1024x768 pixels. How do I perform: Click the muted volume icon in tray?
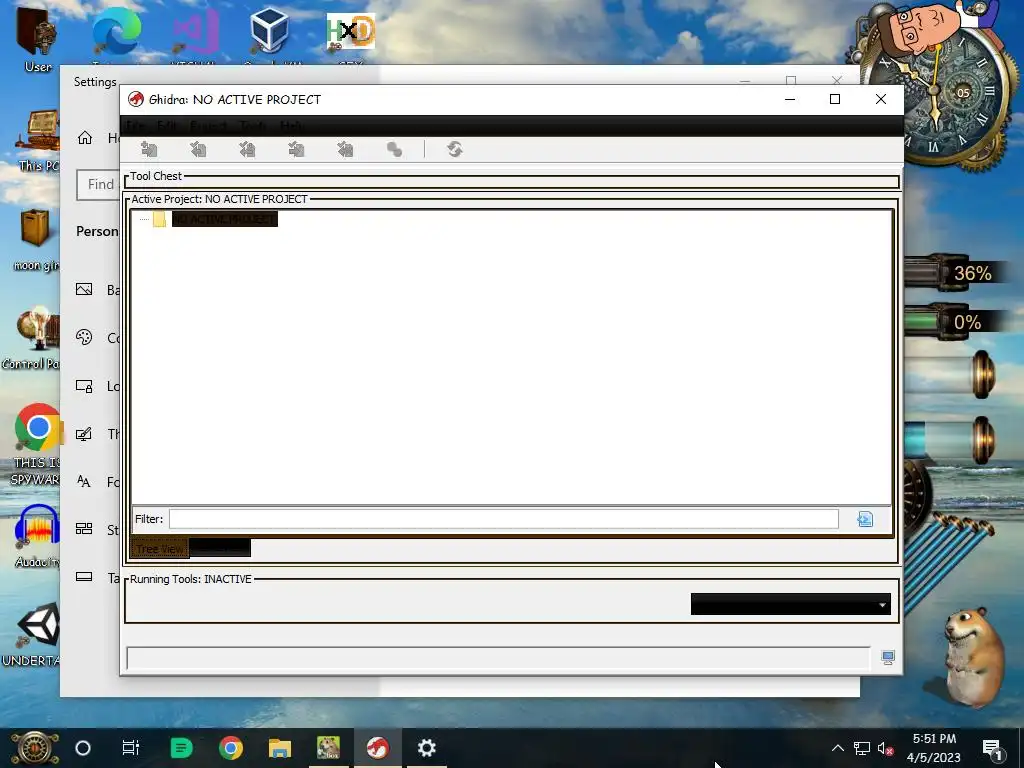point(886,749)
